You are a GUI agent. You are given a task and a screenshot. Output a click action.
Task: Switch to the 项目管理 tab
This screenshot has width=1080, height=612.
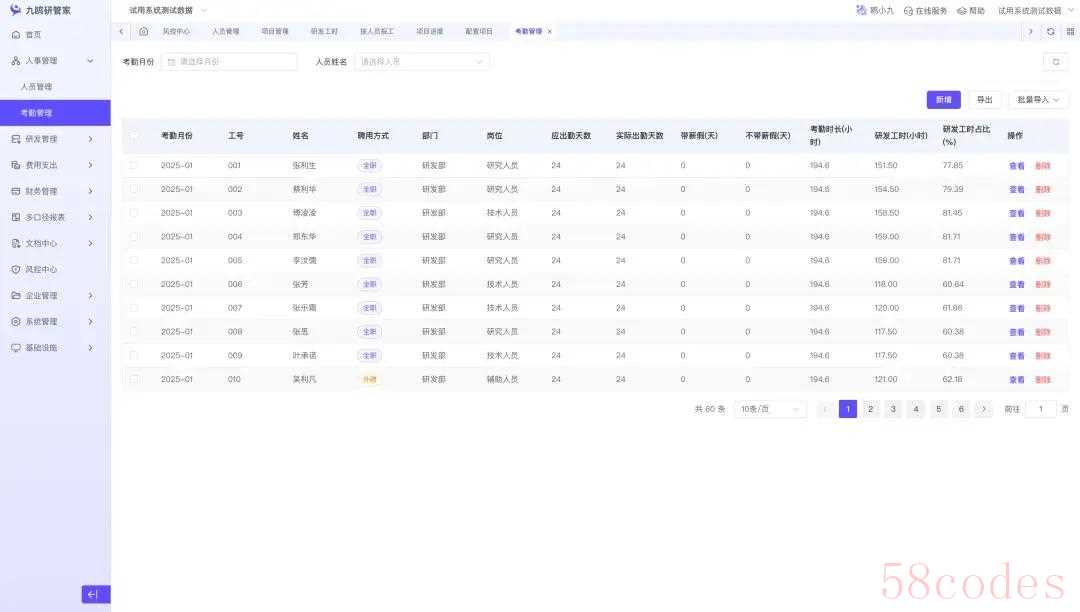pos(275,31)
